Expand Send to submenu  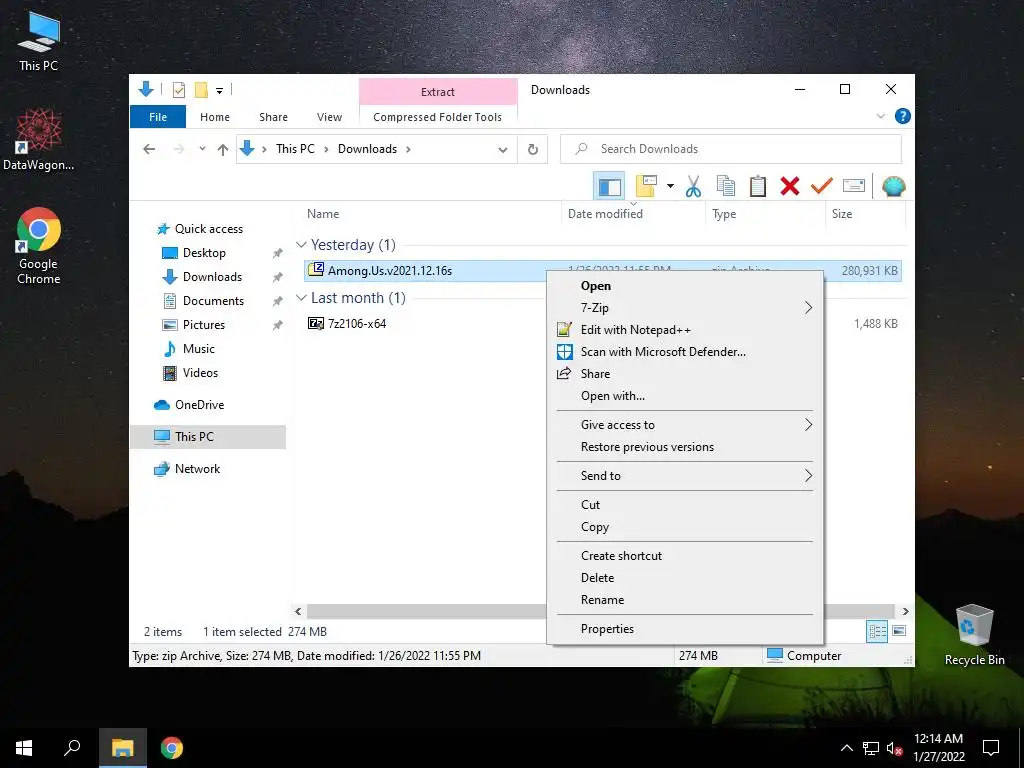click(684, 475)
